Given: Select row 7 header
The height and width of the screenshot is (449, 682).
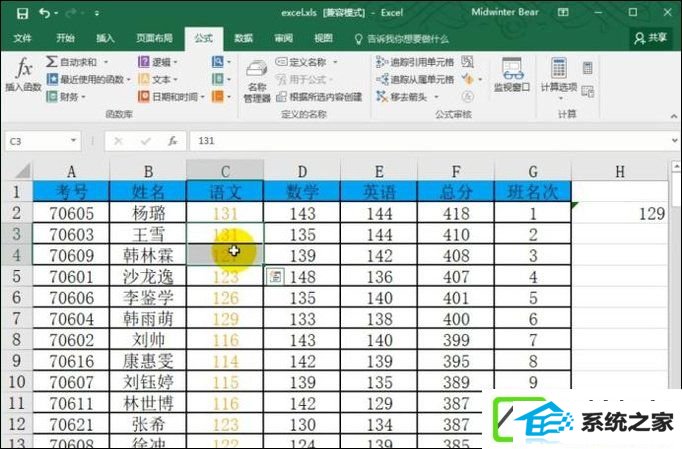Looking at the screenshot, I should coord(16,318).
